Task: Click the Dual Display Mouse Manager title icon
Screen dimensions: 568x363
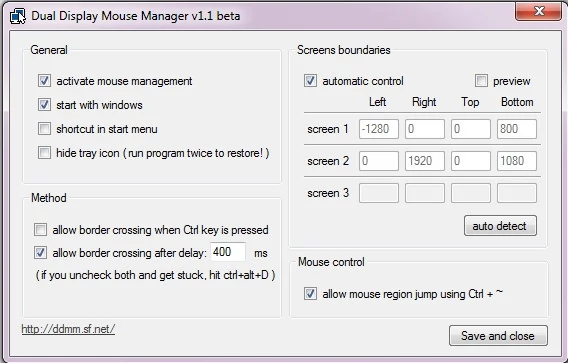Action: [x=18, y=16]
